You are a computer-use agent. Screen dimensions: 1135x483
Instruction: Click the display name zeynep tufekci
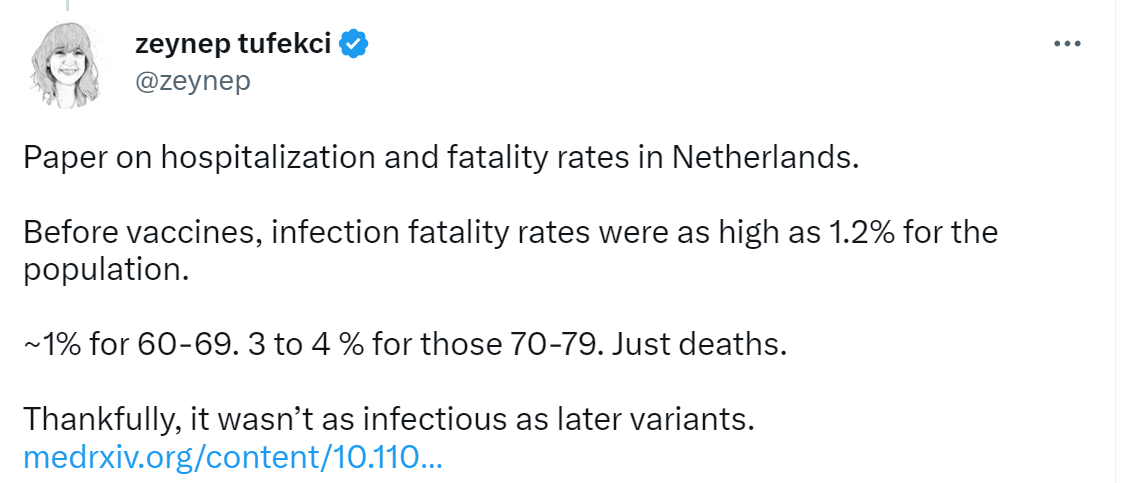point(233,45)
